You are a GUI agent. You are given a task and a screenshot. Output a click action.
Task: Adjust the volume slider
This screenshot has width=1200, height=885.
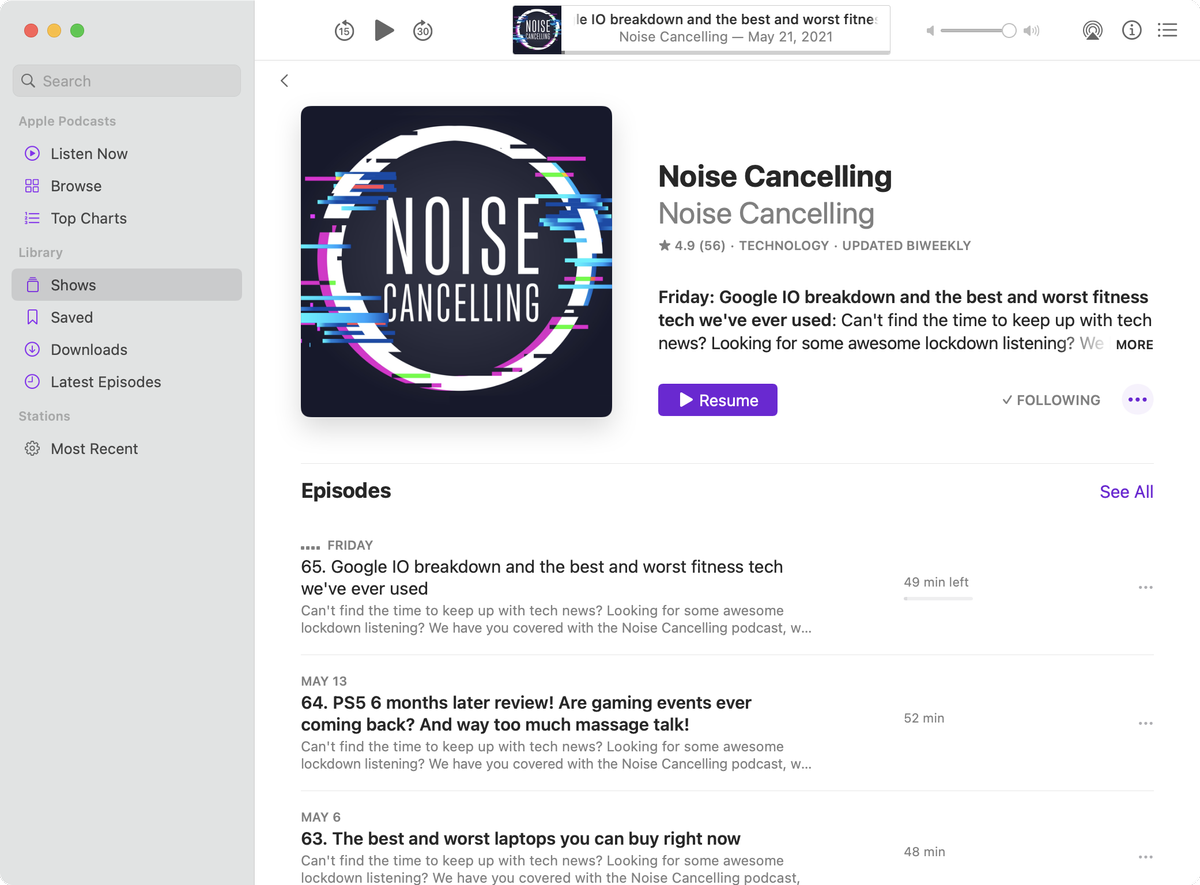[978, 30]
